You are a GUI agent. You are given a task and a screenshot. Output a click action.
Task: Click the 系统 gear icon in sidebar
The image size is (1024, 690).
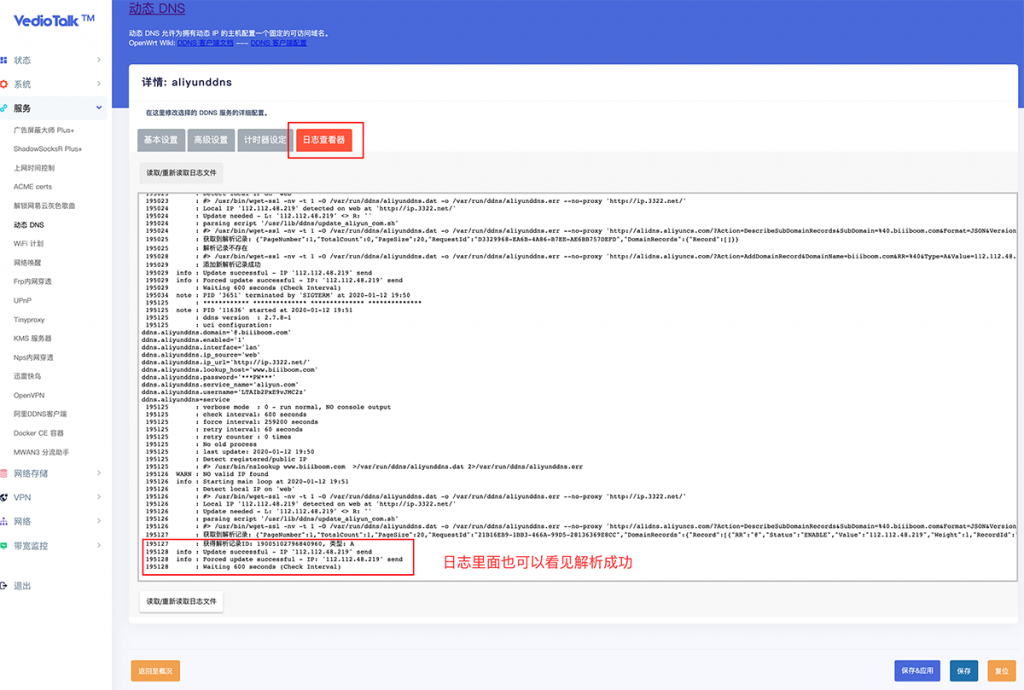pyautogui.click(x=4, y=84)
